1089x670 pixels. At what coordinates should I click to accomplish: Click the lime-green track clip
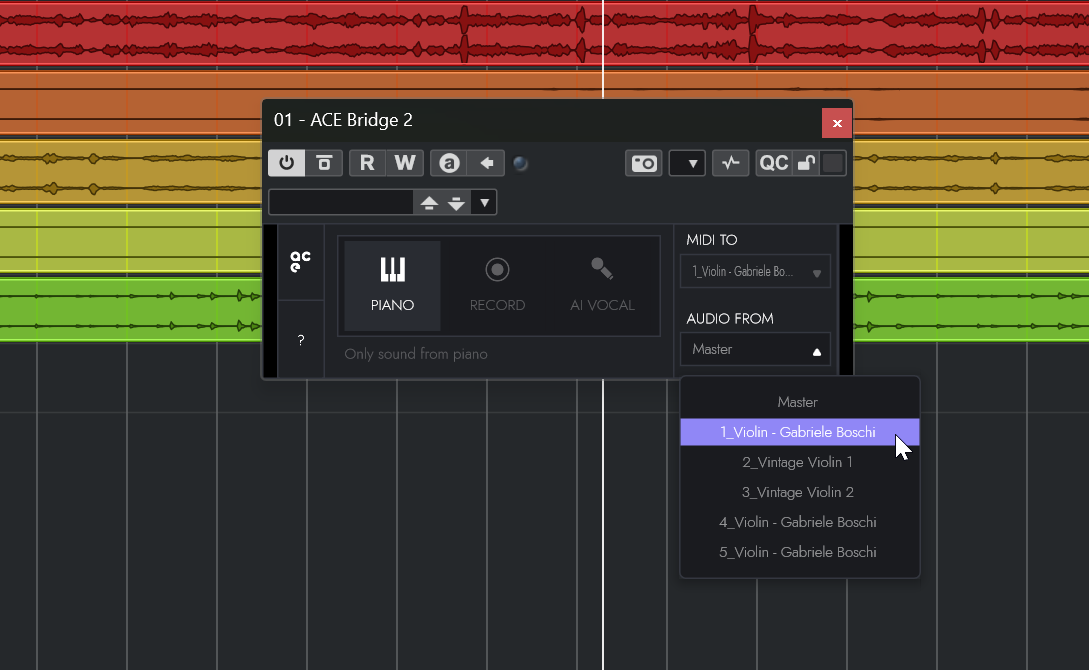pos(131,240)
